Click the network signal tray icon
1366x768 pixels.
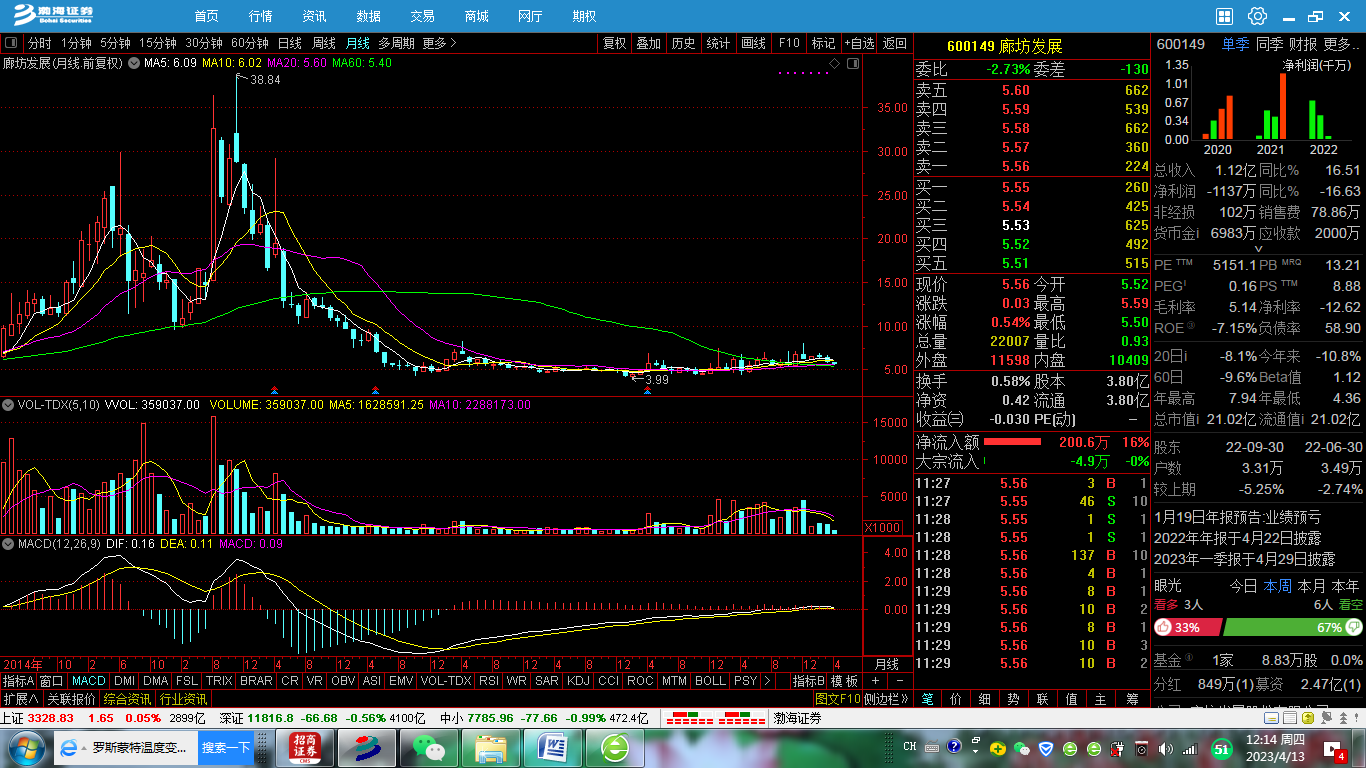pyautogui.click(x=1191, y=748)
